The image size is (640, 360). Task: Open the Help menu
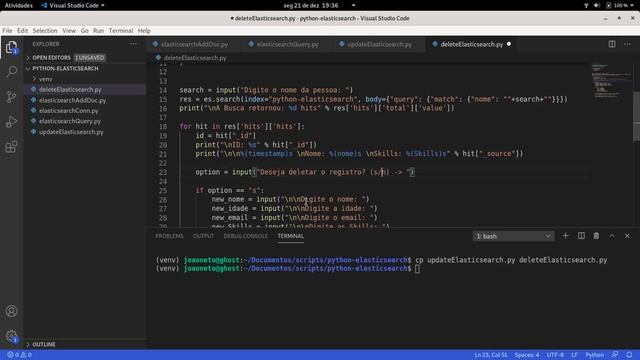click(x=144, y=31)
